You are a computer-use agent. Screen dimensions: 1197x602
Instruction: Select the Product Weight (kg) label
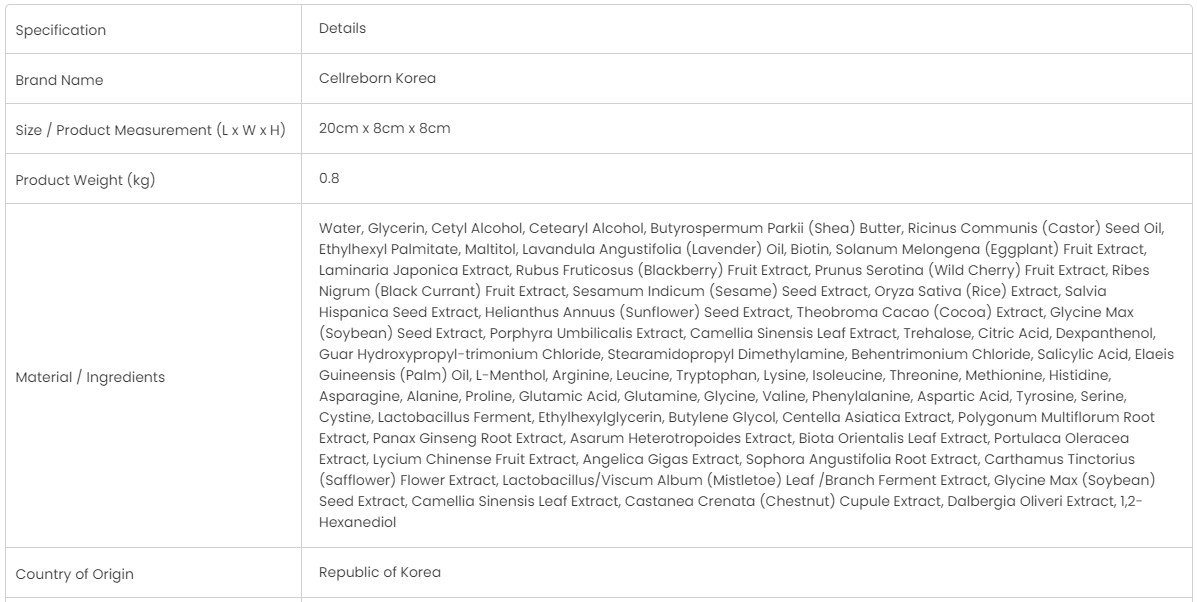(85, 181)
